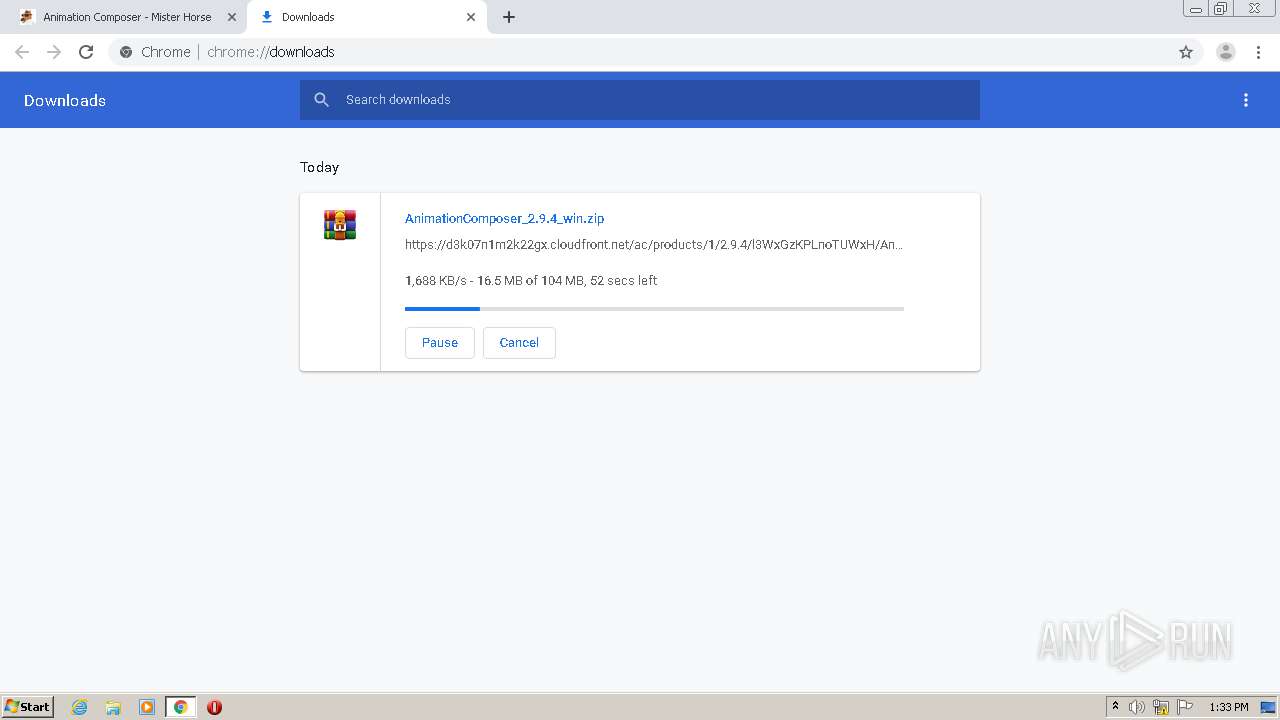Click the cloudfront.net source URL
1280x720 pixels.
[x=654, y=244]
